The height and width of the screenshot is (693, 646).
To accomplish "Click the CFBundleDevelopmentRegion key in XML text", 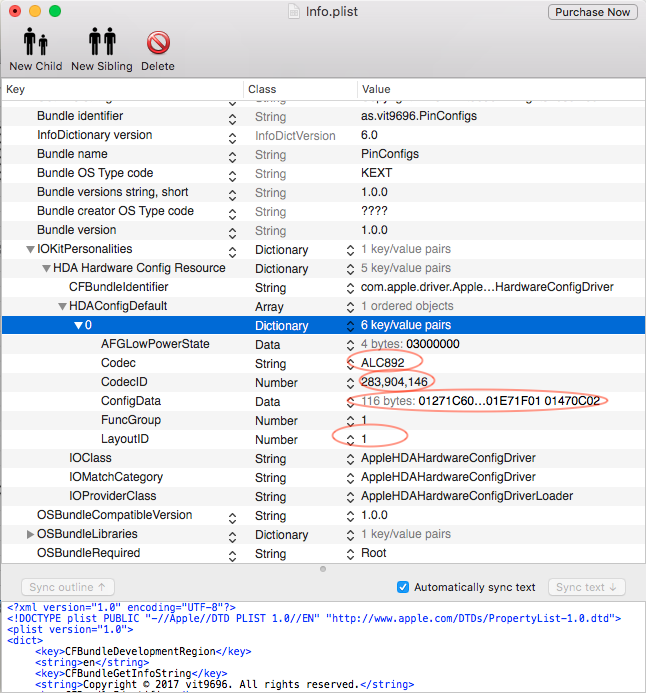I will (140, 651).
